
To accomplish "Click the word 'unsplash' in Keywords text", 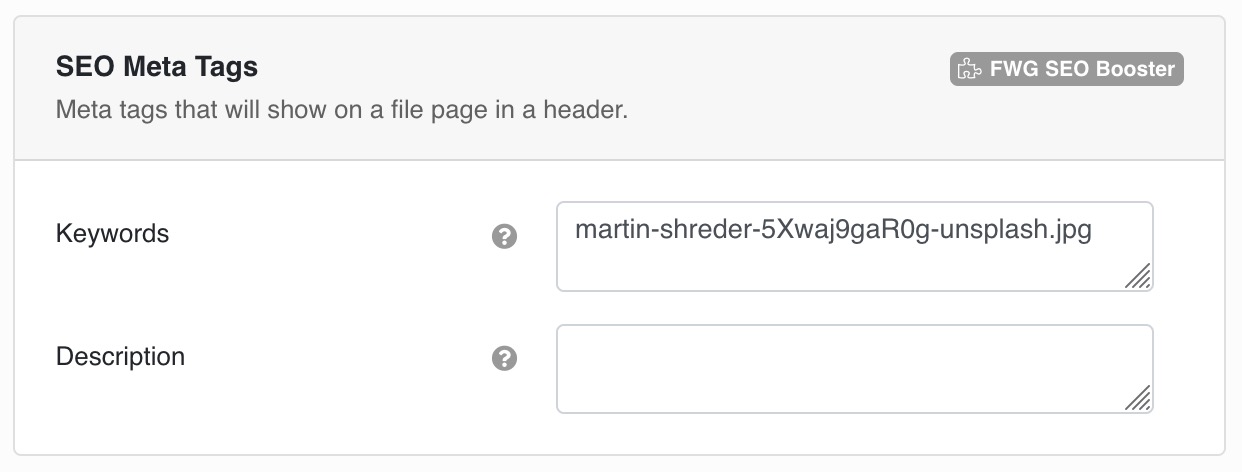I will click(992, 230).
